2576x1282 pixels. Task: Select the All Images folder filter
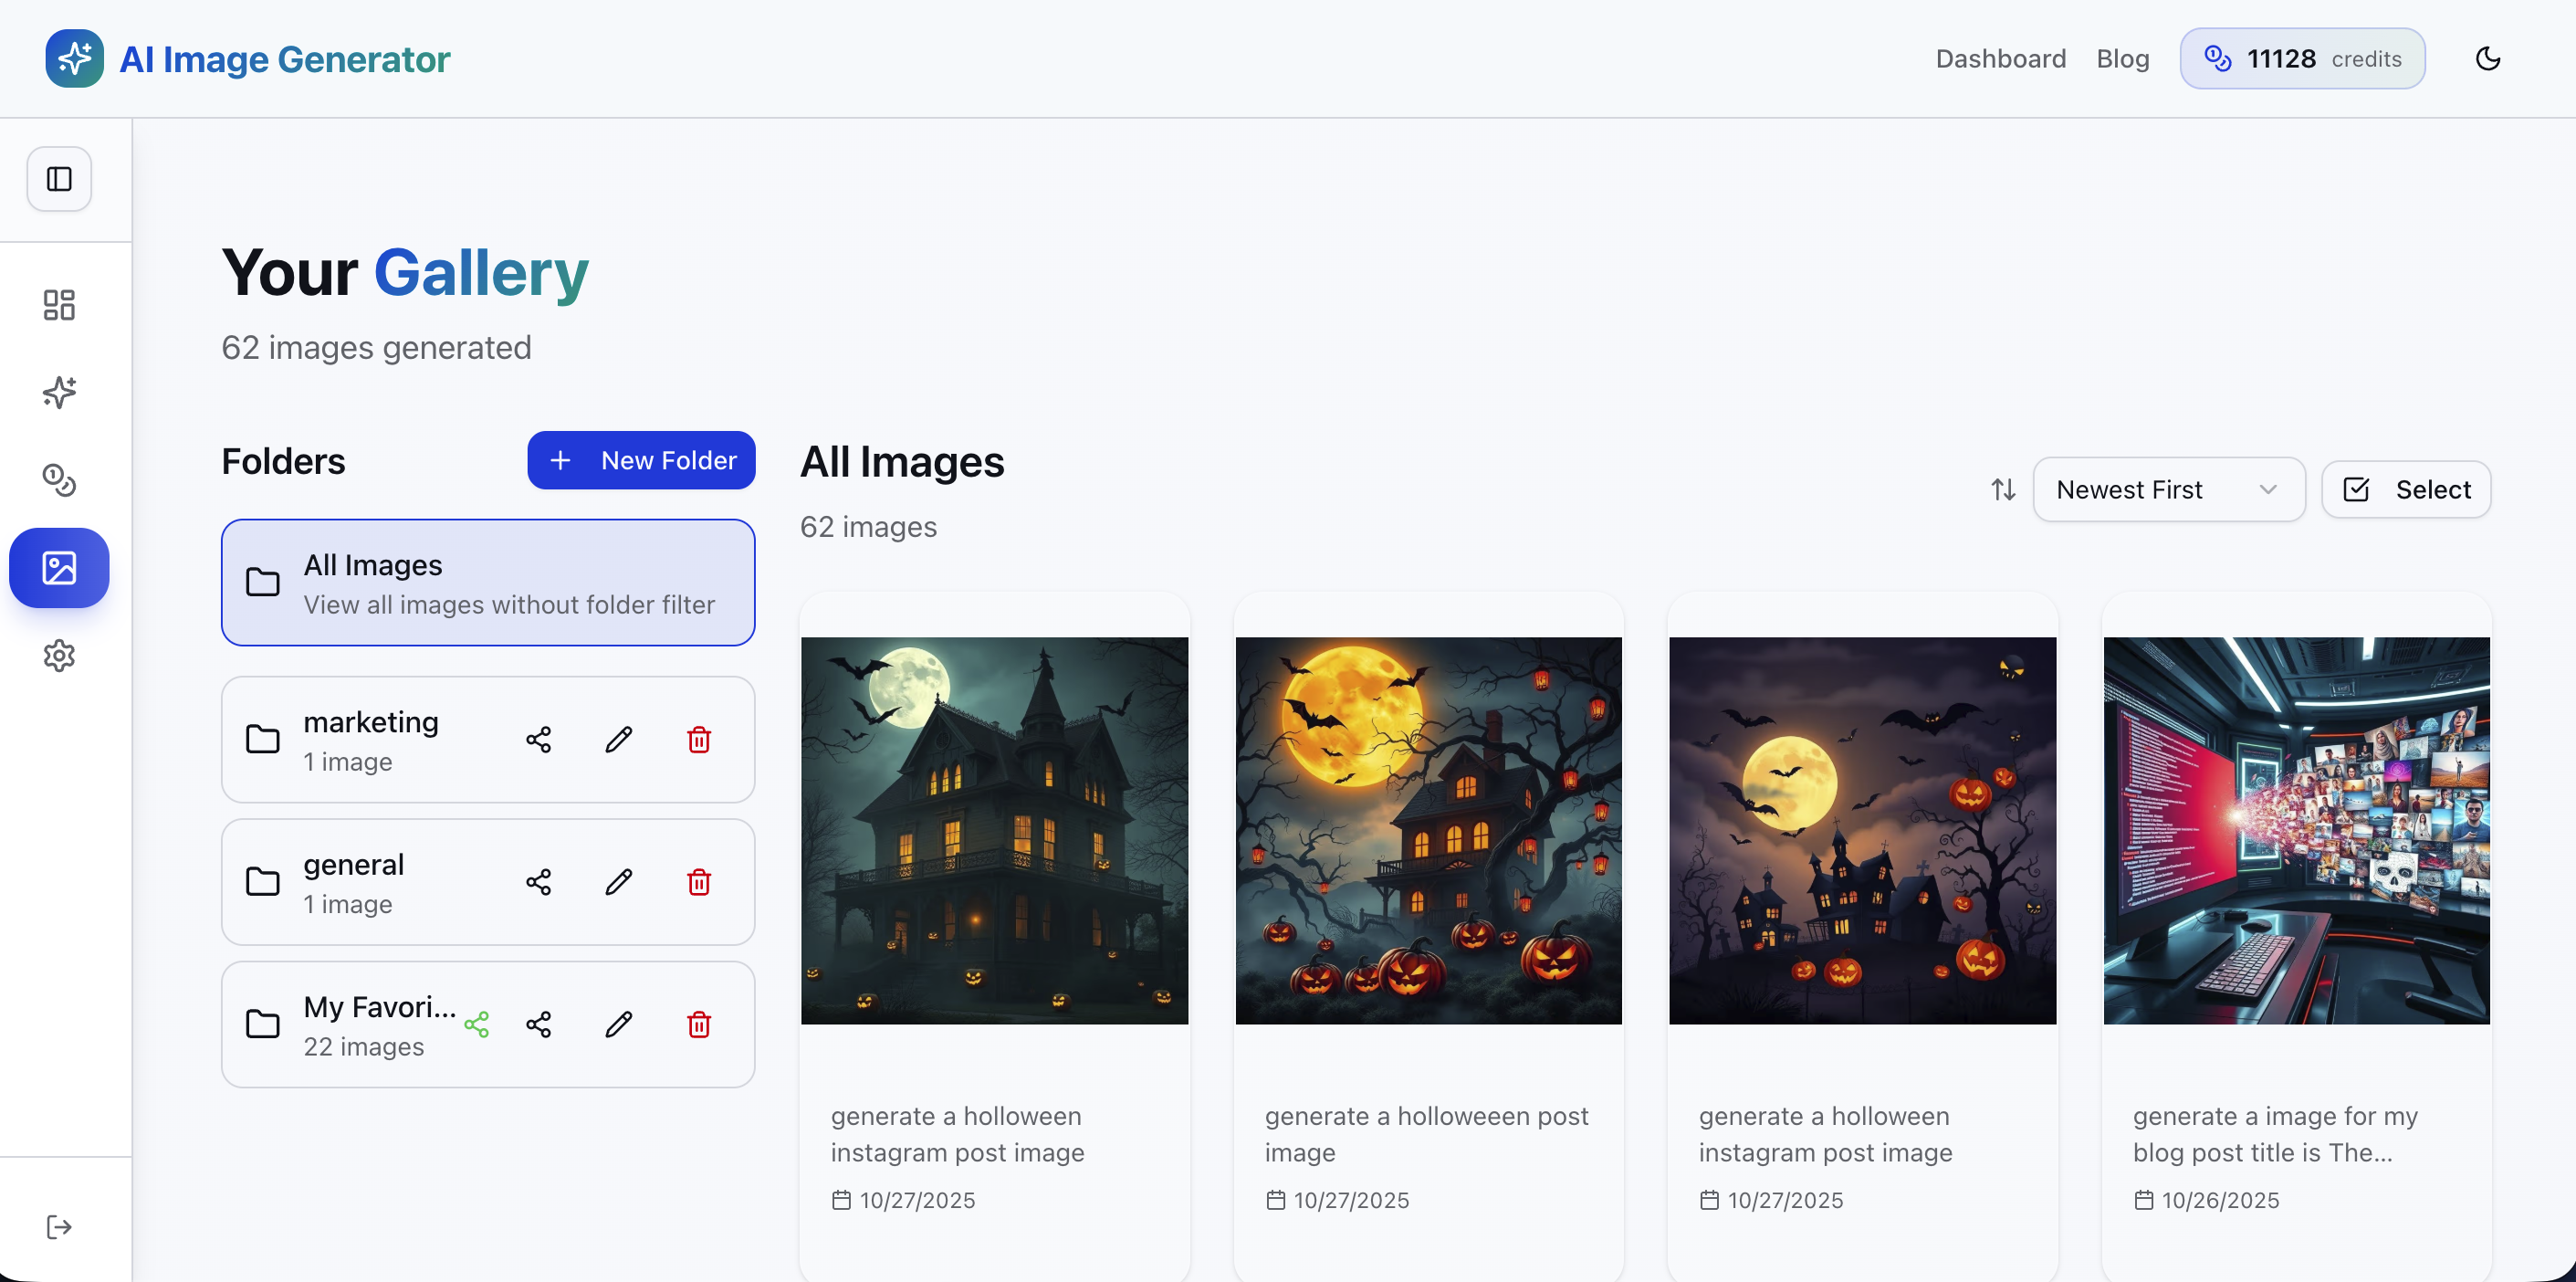coord(488,583)
